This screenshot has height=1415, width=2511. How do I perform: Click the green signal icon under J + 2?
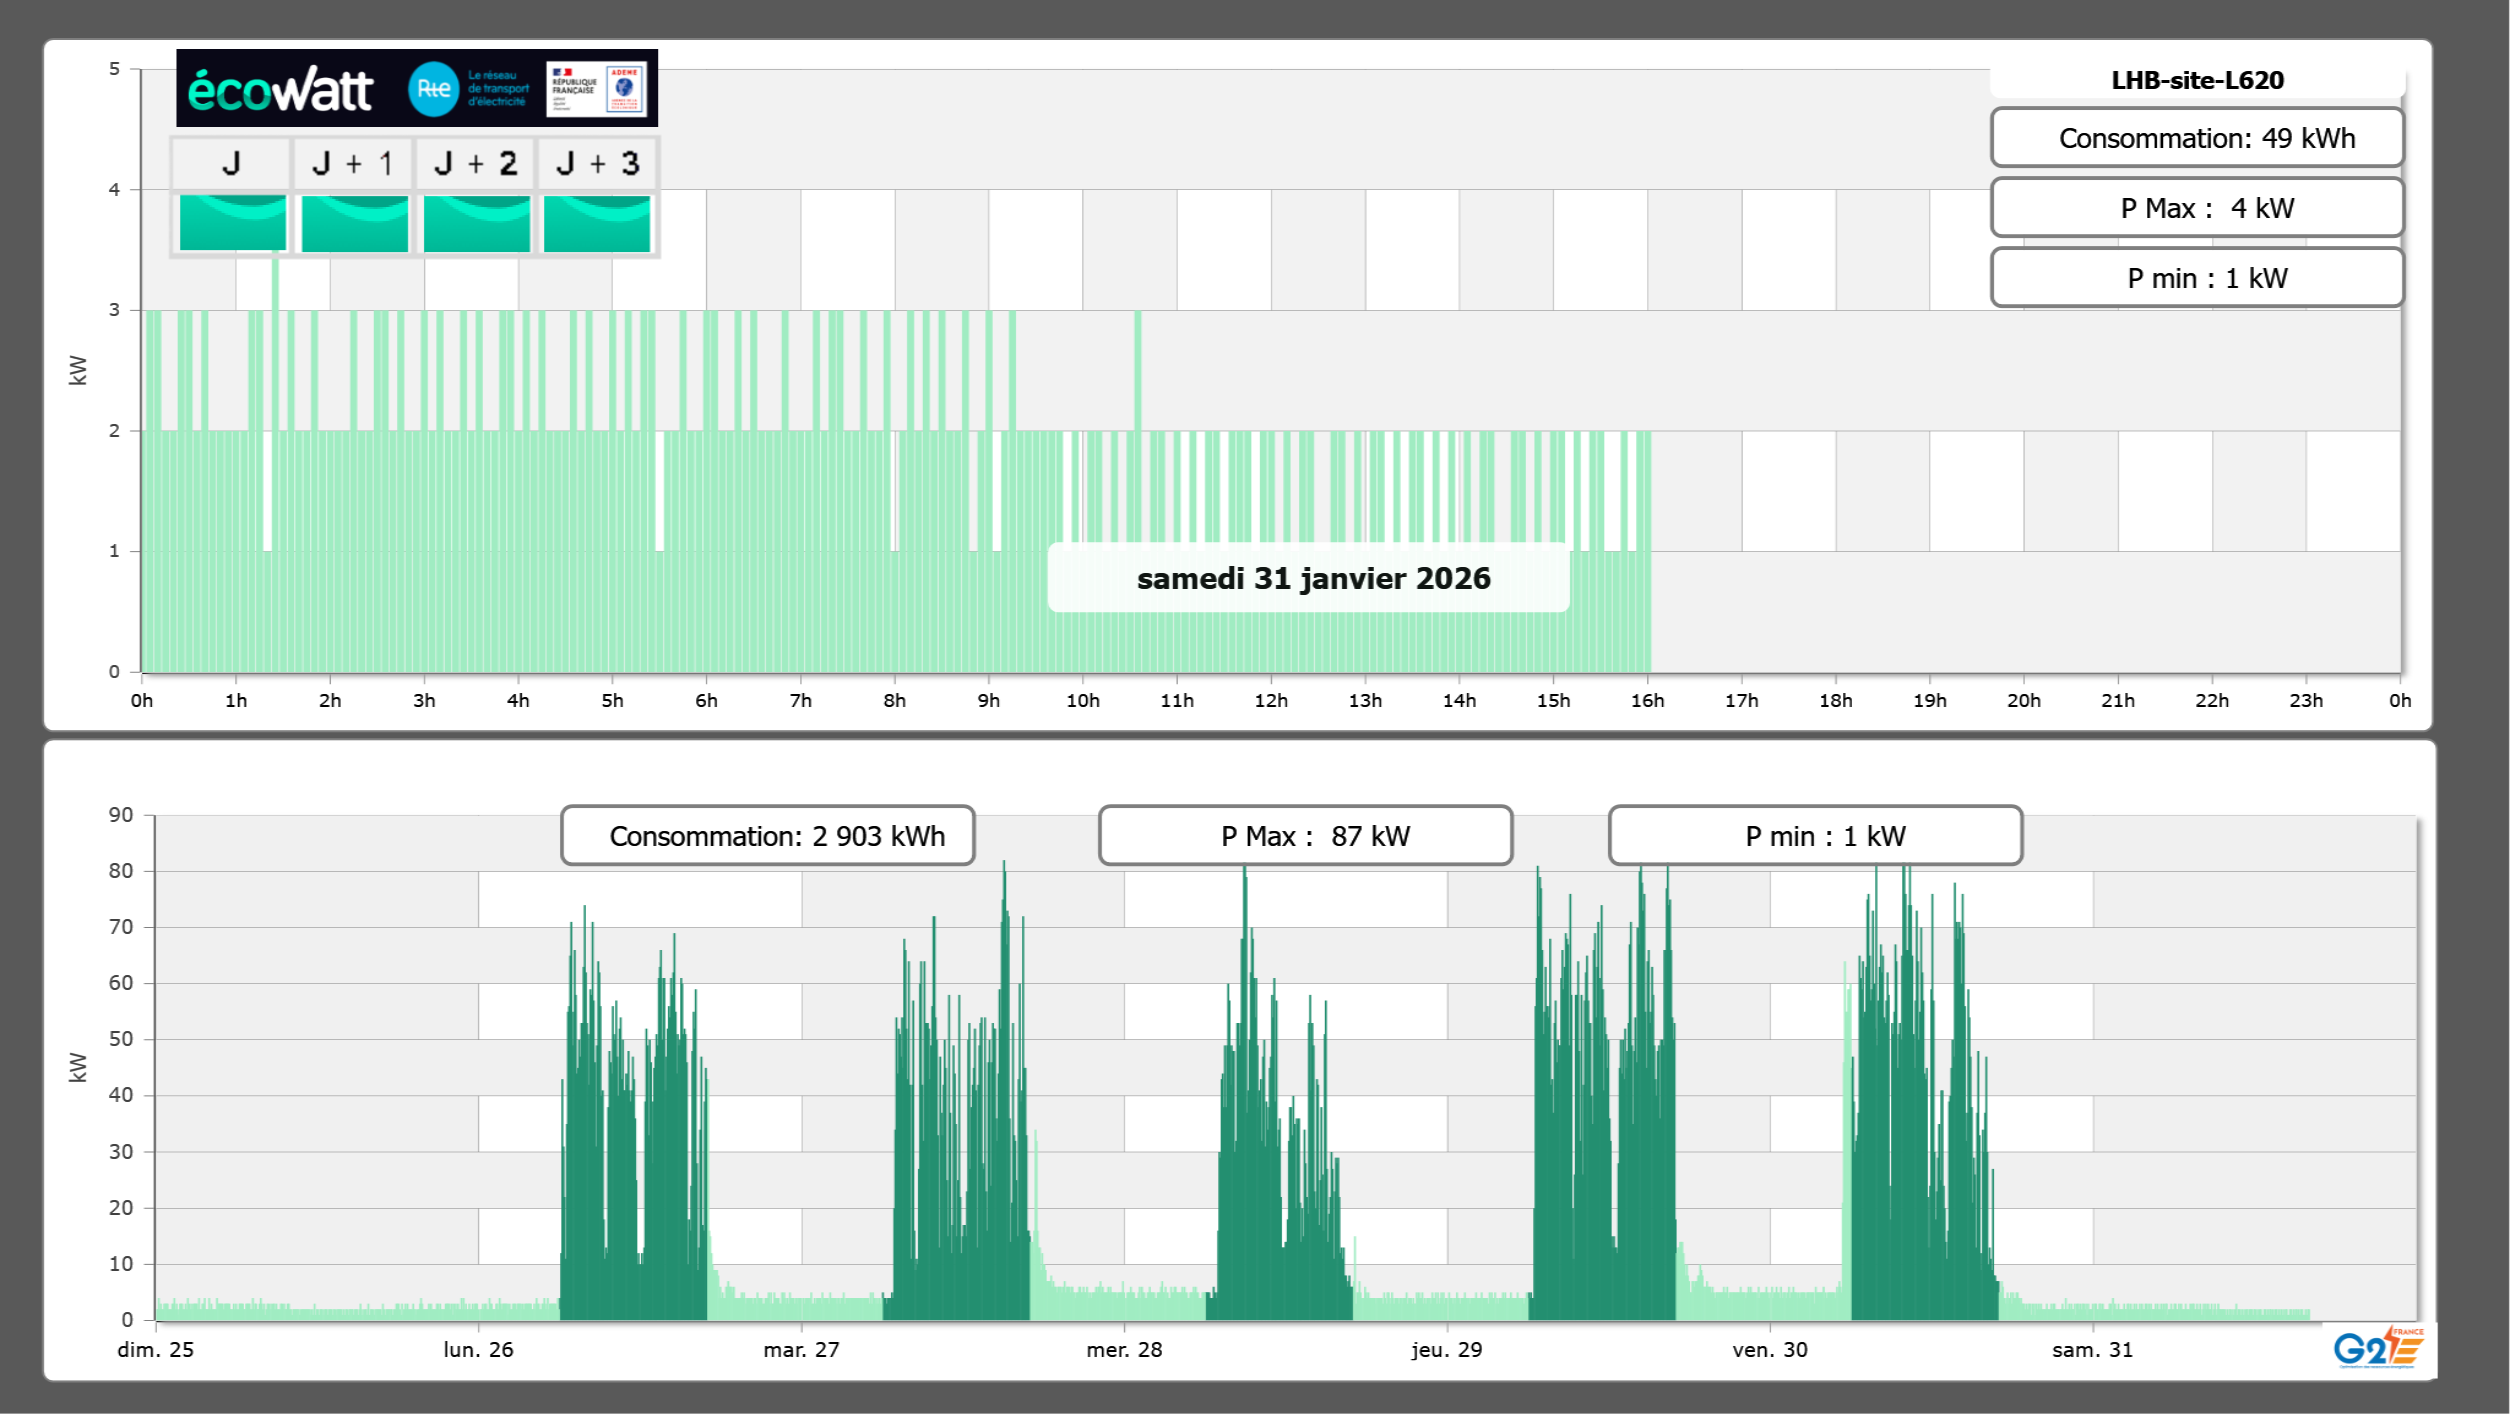tap(476, 223)
